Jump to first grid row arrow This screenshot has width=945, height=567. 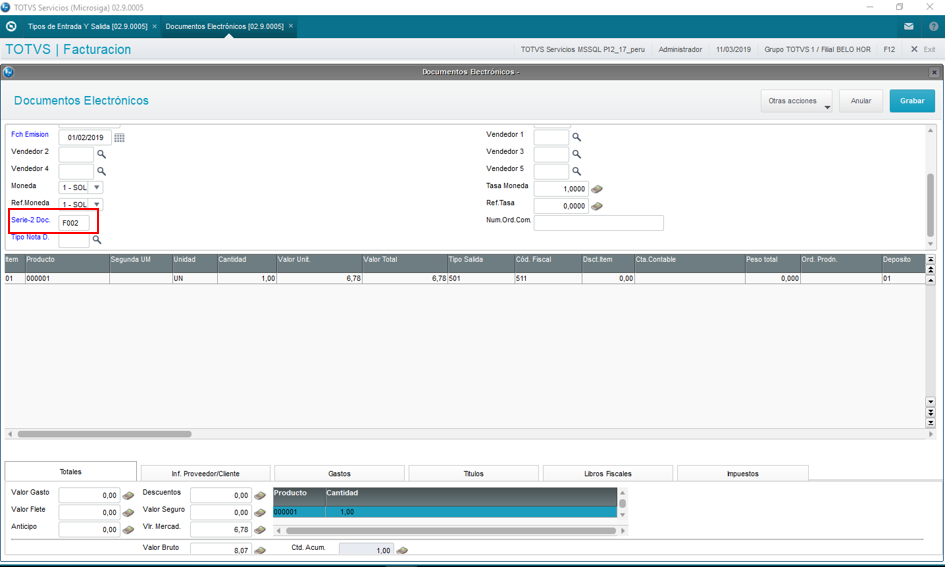931,260
